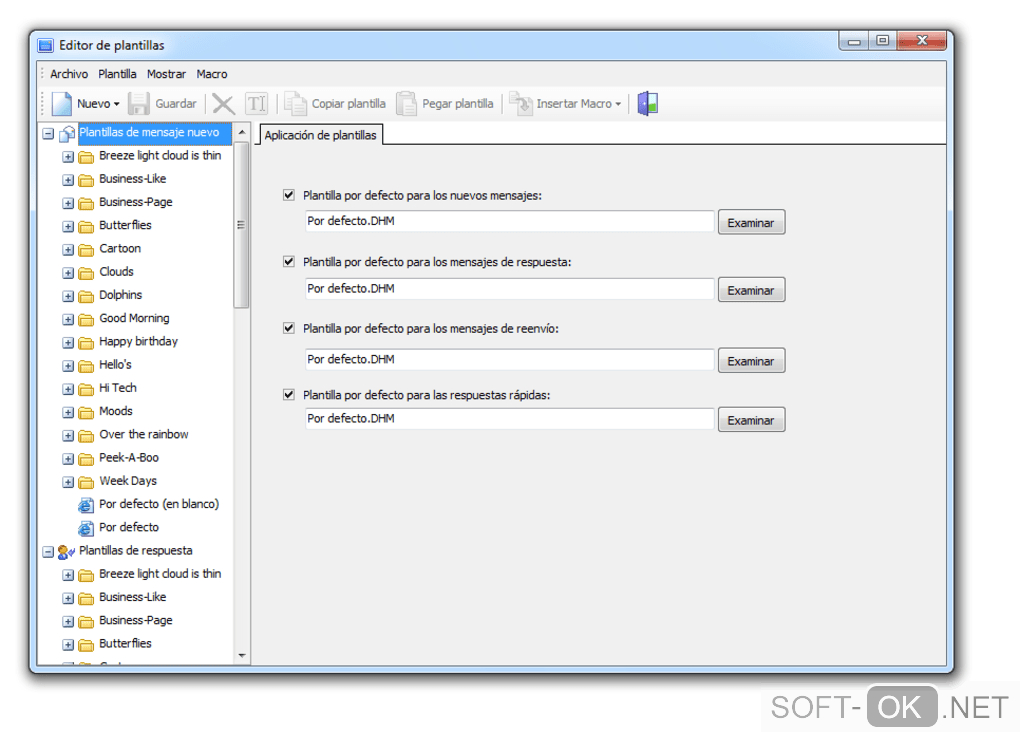Click the tree scrollbar thumb
1020x732 pixels.
(x=241, y=224)
